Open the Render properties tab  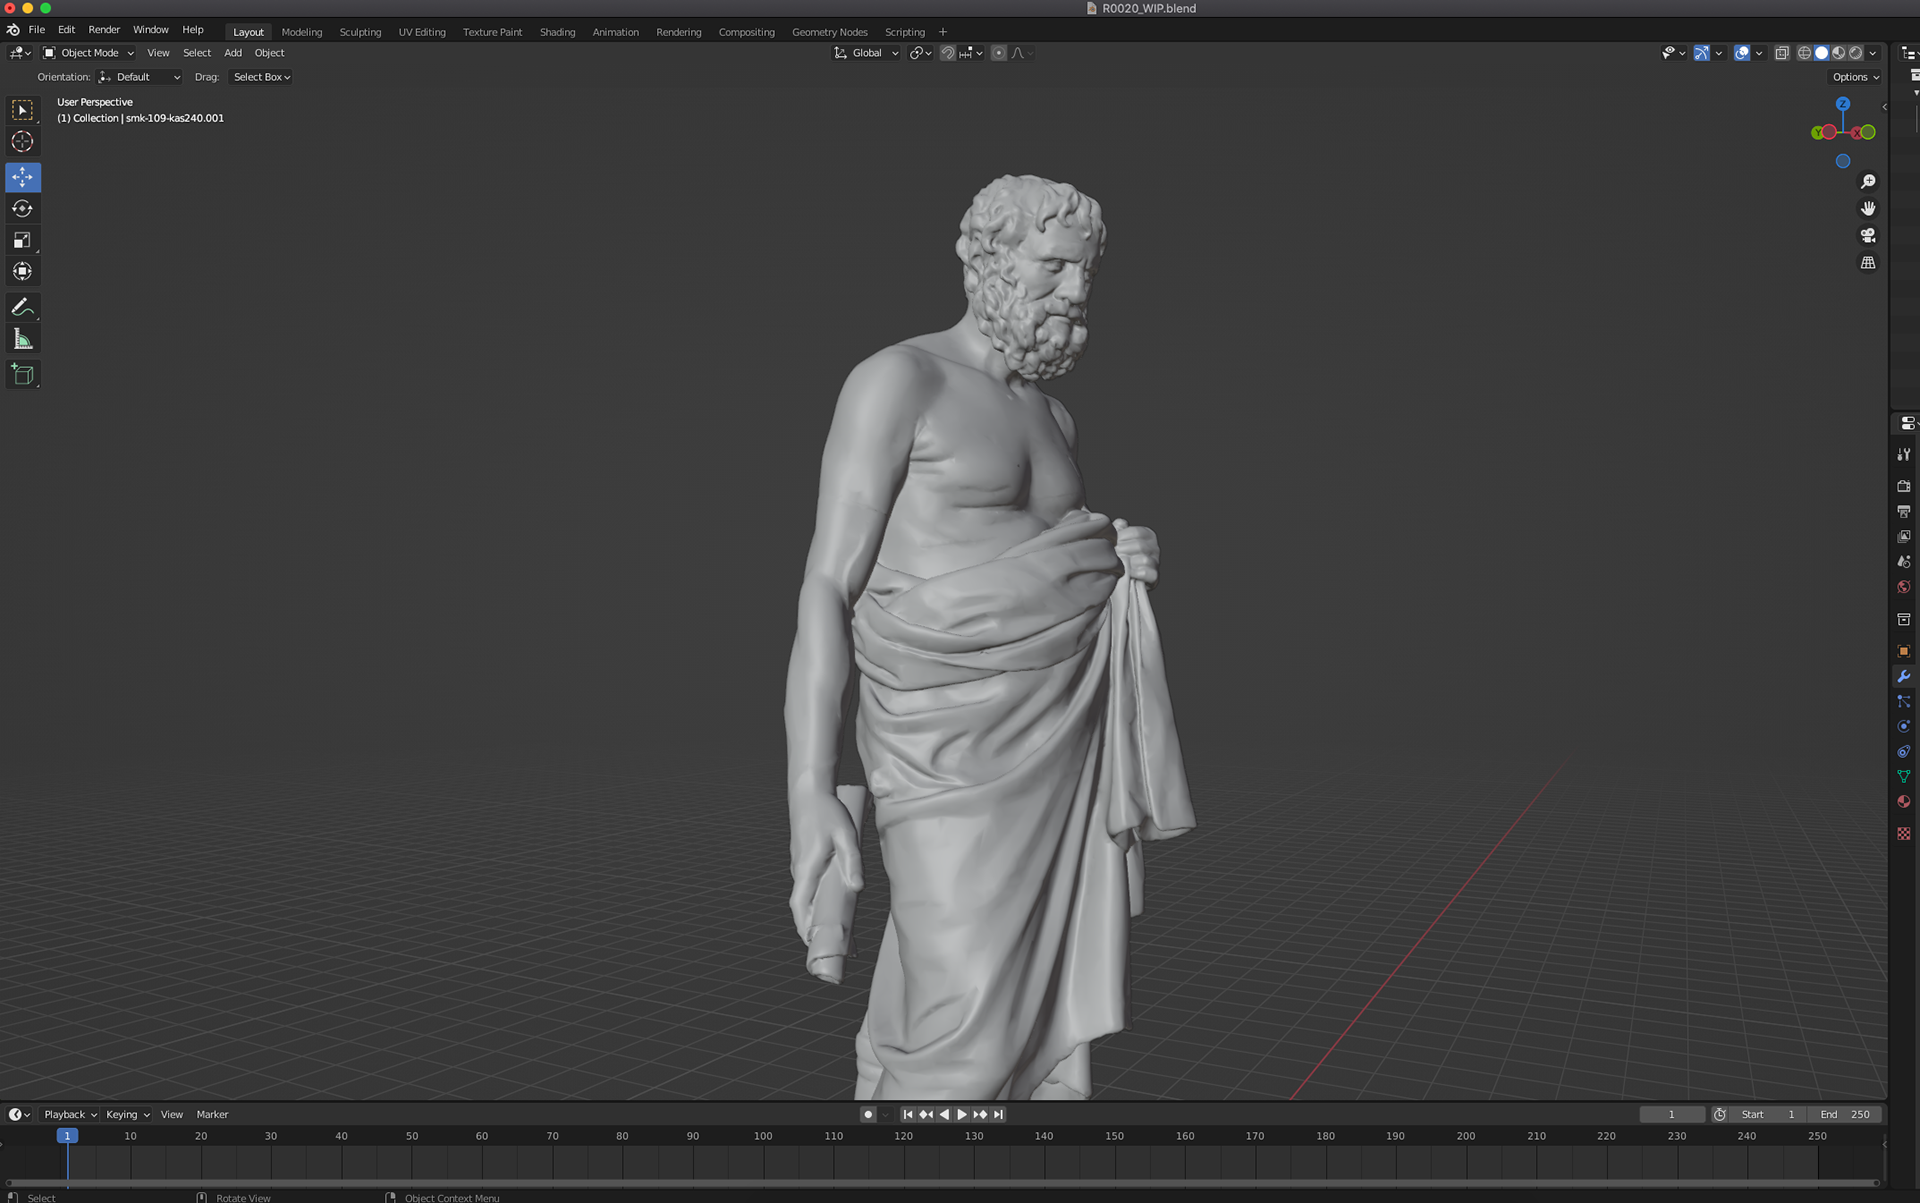pos(1904,486)
